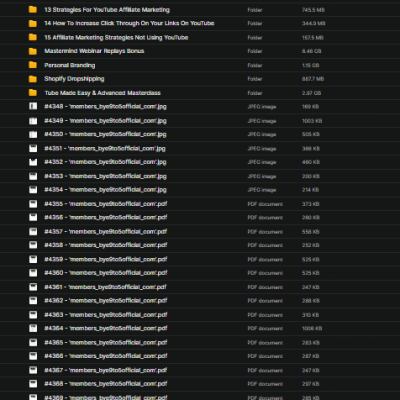Click PDF file icon of #4360
This screenshot has width=400, height=400.
click(x=33, y=273)
